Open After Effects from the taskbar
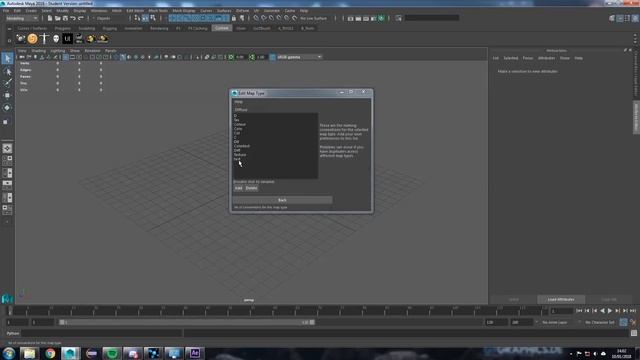The height and width of the screenshot is (360, 640). pos(194,353)
